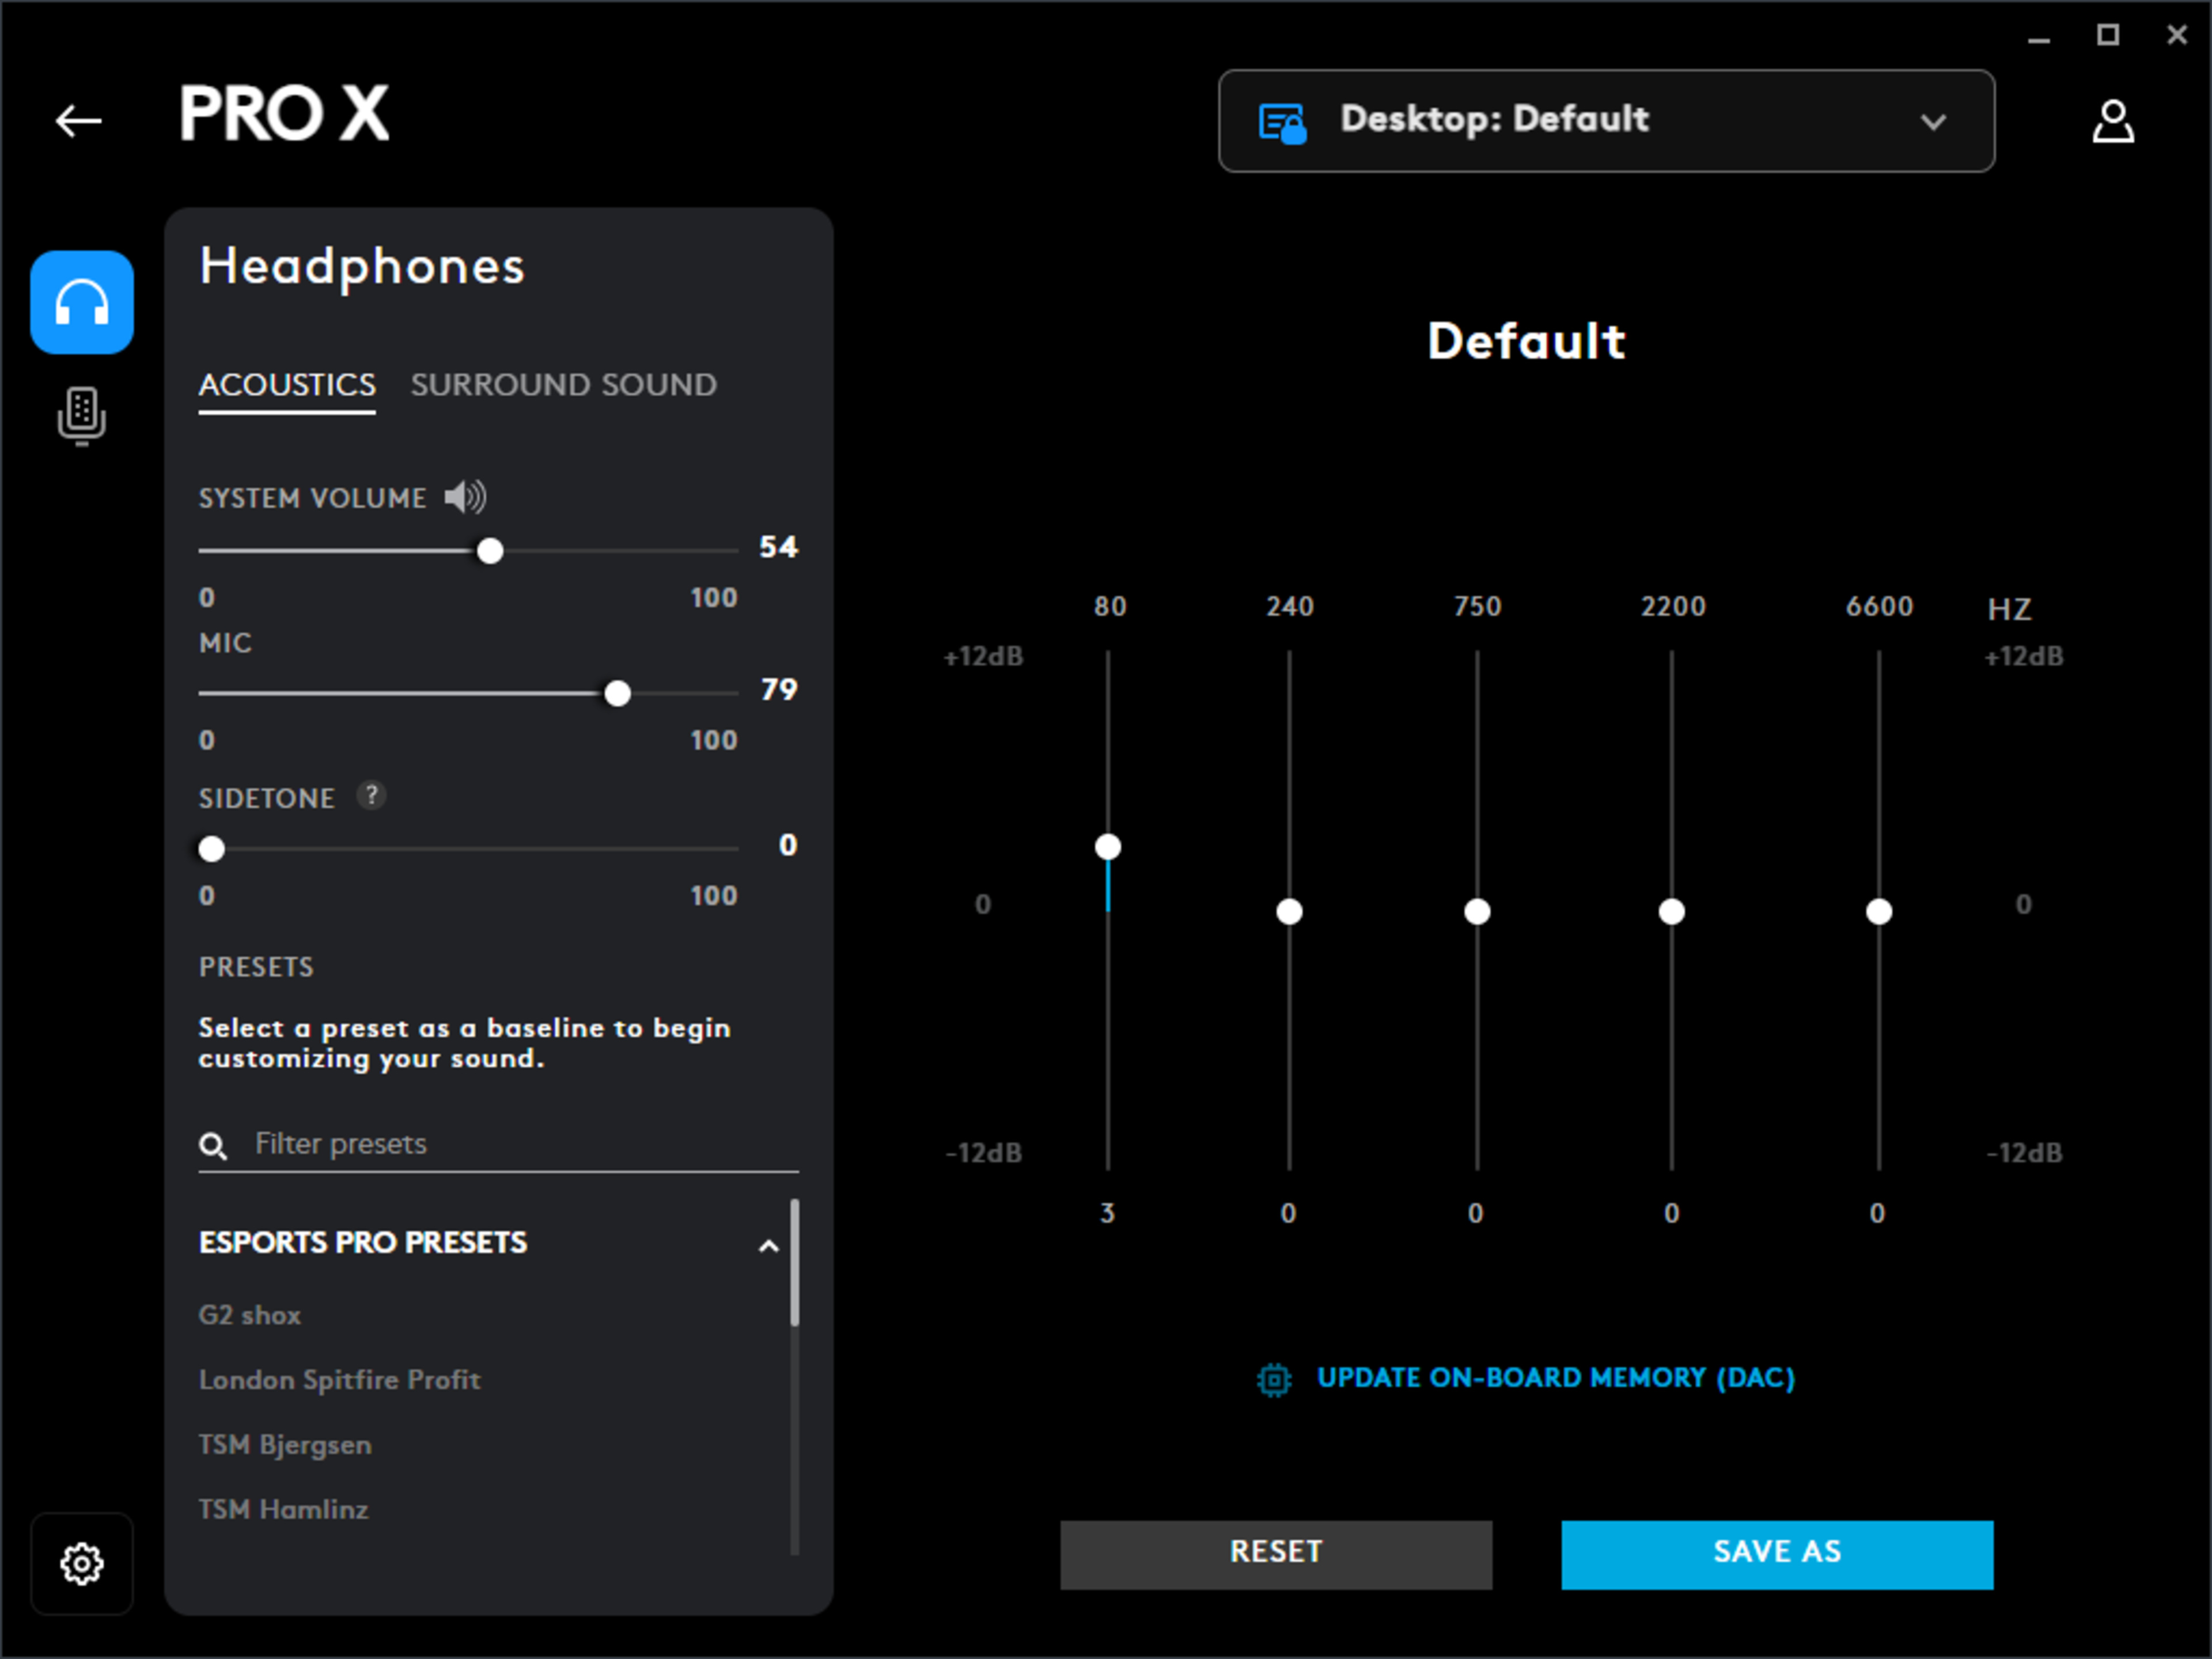Click the Filter presets search field
Viewport: 2212px width, 1659px height.
(x=498, y=1144)
